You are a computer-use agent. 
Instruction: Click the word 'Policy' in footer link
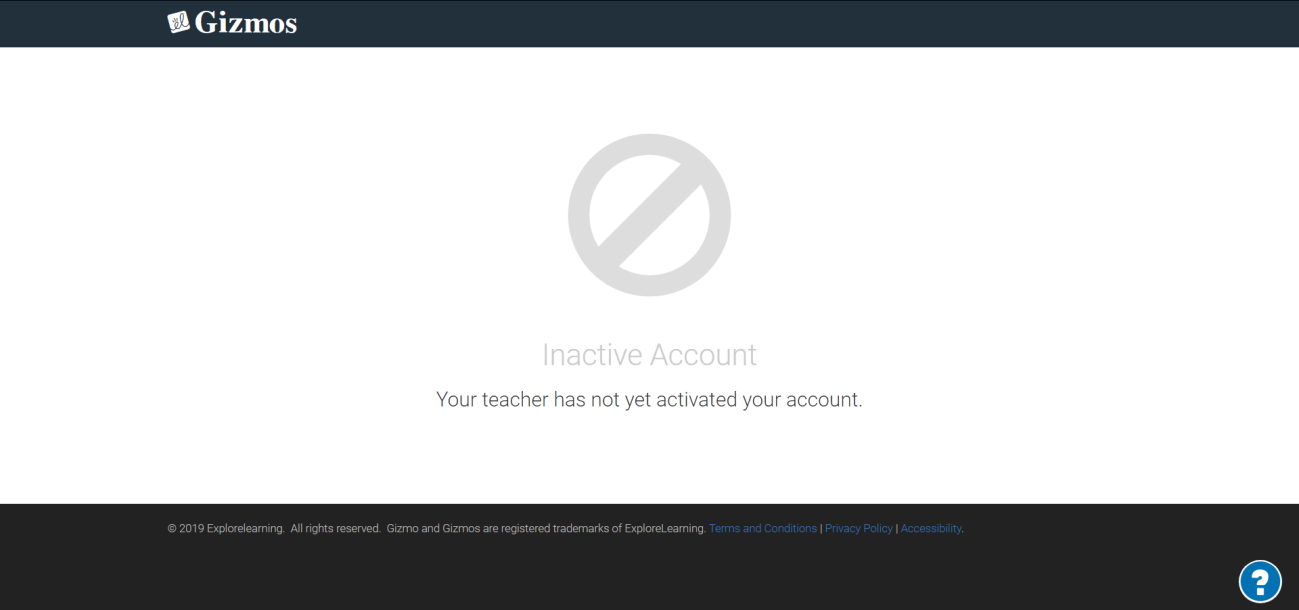click(877, 528)
